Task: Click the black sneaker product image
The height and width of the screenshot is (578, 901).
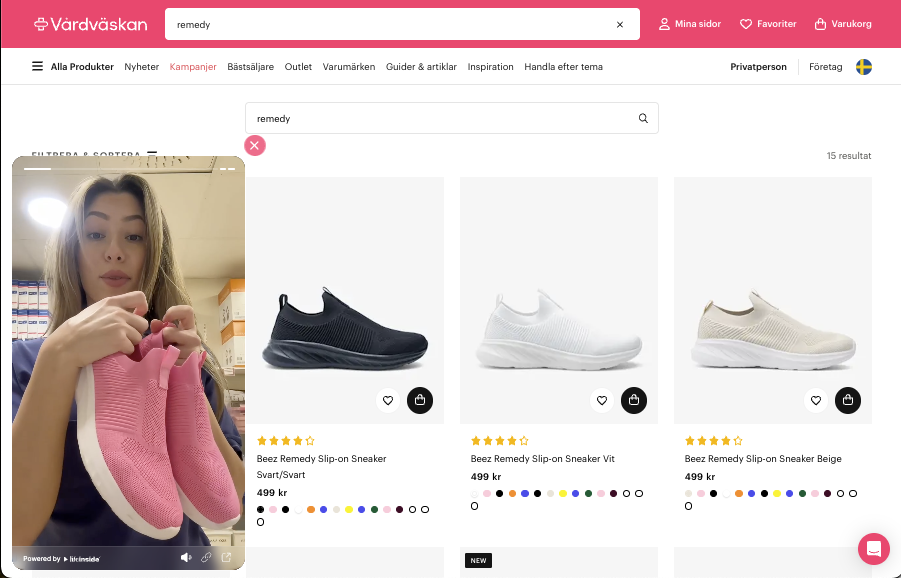Action: pos(345,300)
